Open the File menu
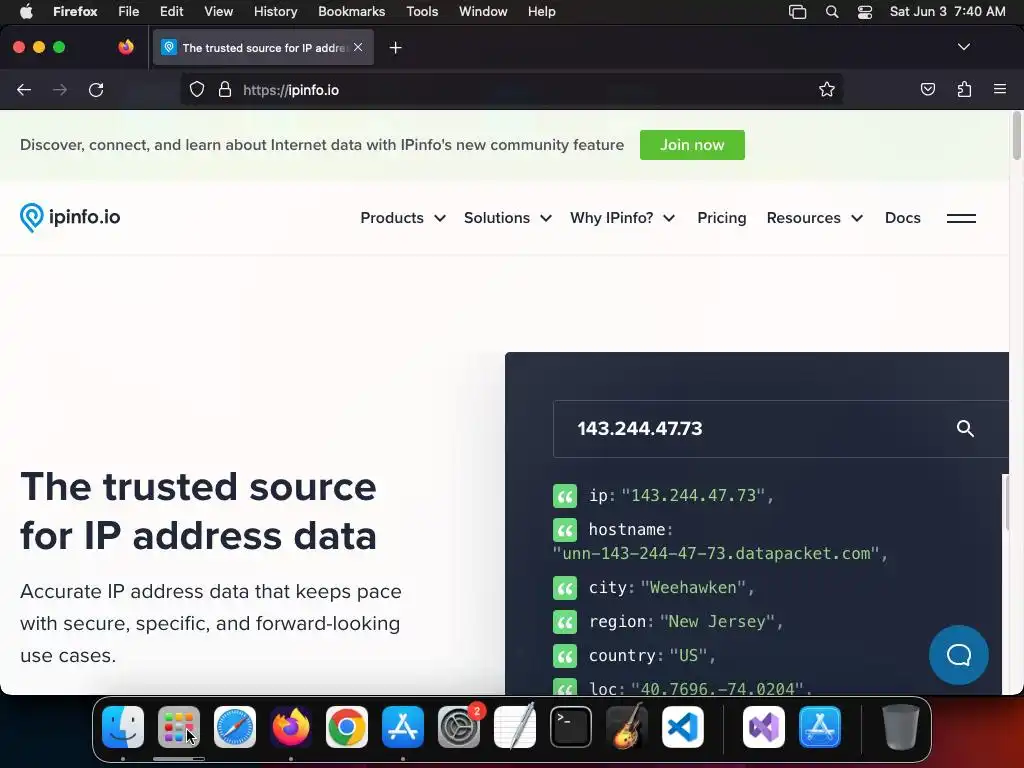This screenshot has height=768, width=1024. click(x=129, y=12)
